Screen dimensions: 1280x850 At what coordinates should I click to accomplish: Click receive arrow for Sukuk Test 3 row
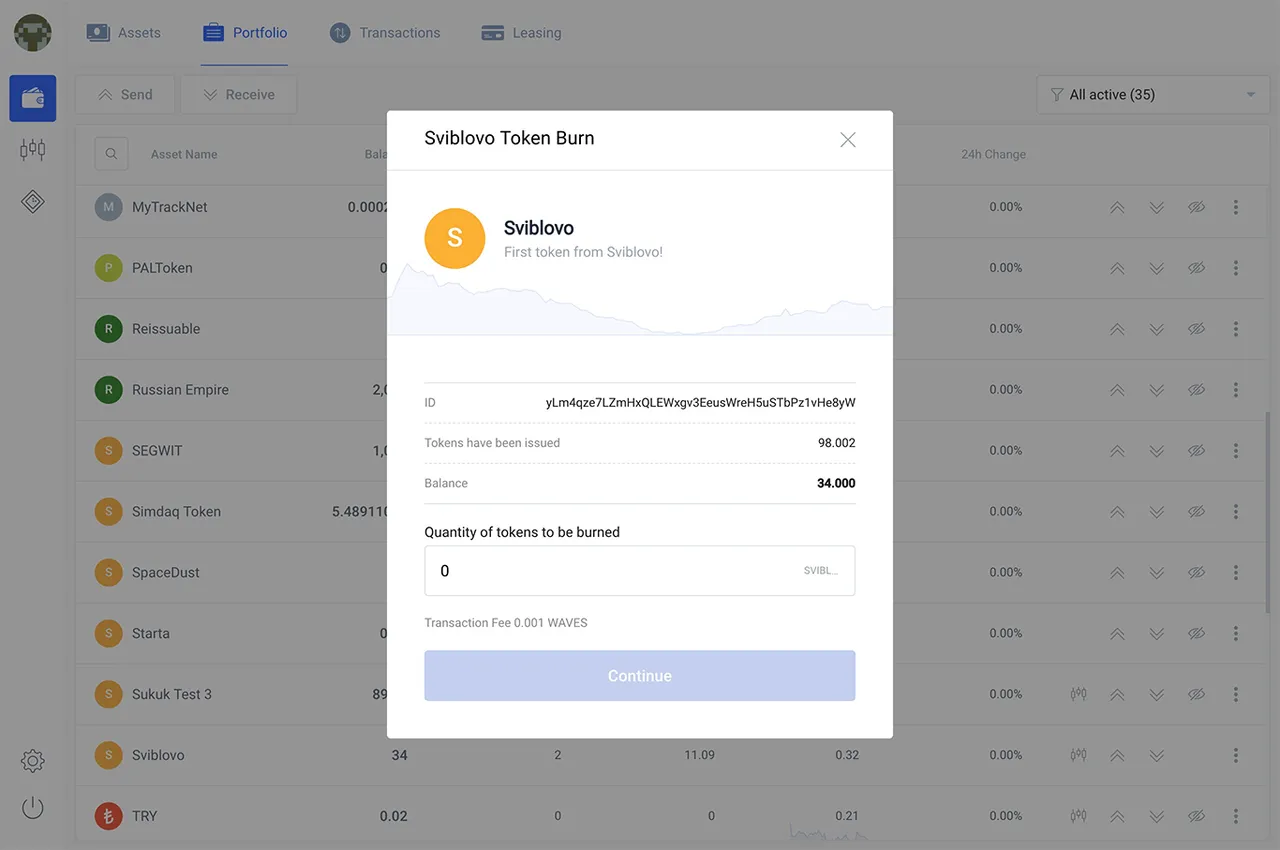pyautogui.click(x=1157, y=694)
